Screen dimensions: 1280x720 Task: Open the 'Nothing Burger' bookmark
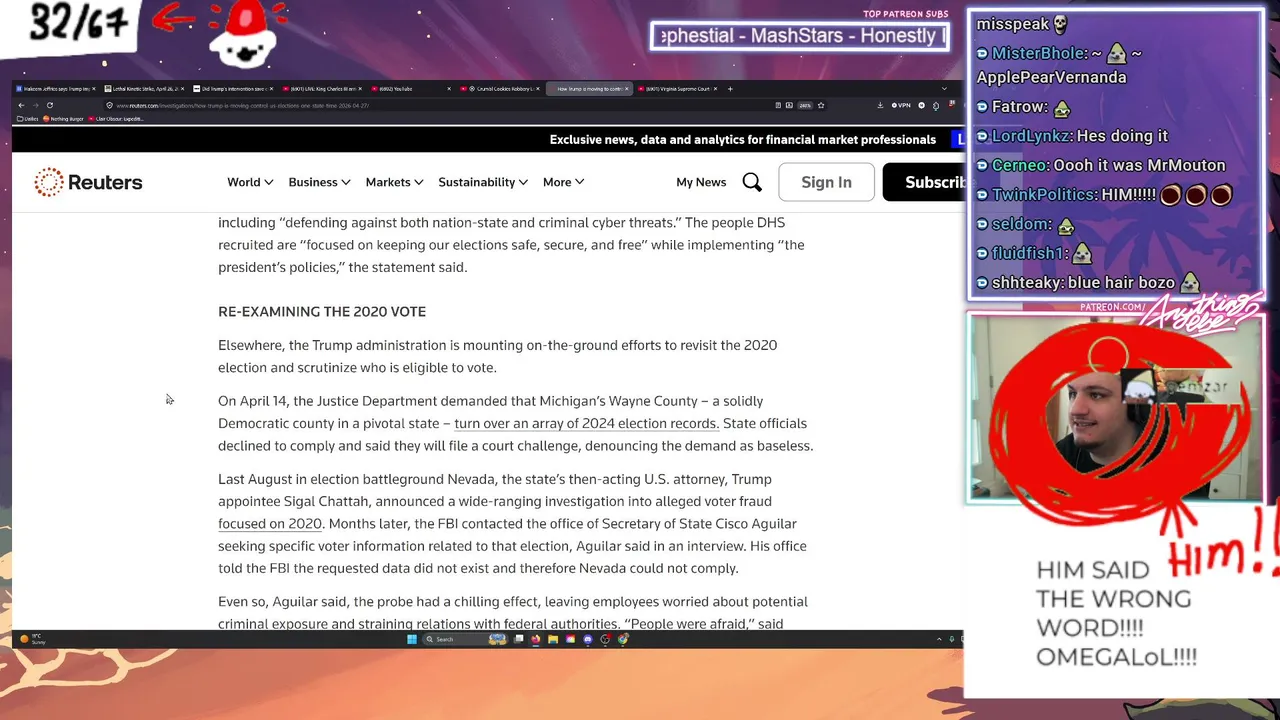(64, 119)
